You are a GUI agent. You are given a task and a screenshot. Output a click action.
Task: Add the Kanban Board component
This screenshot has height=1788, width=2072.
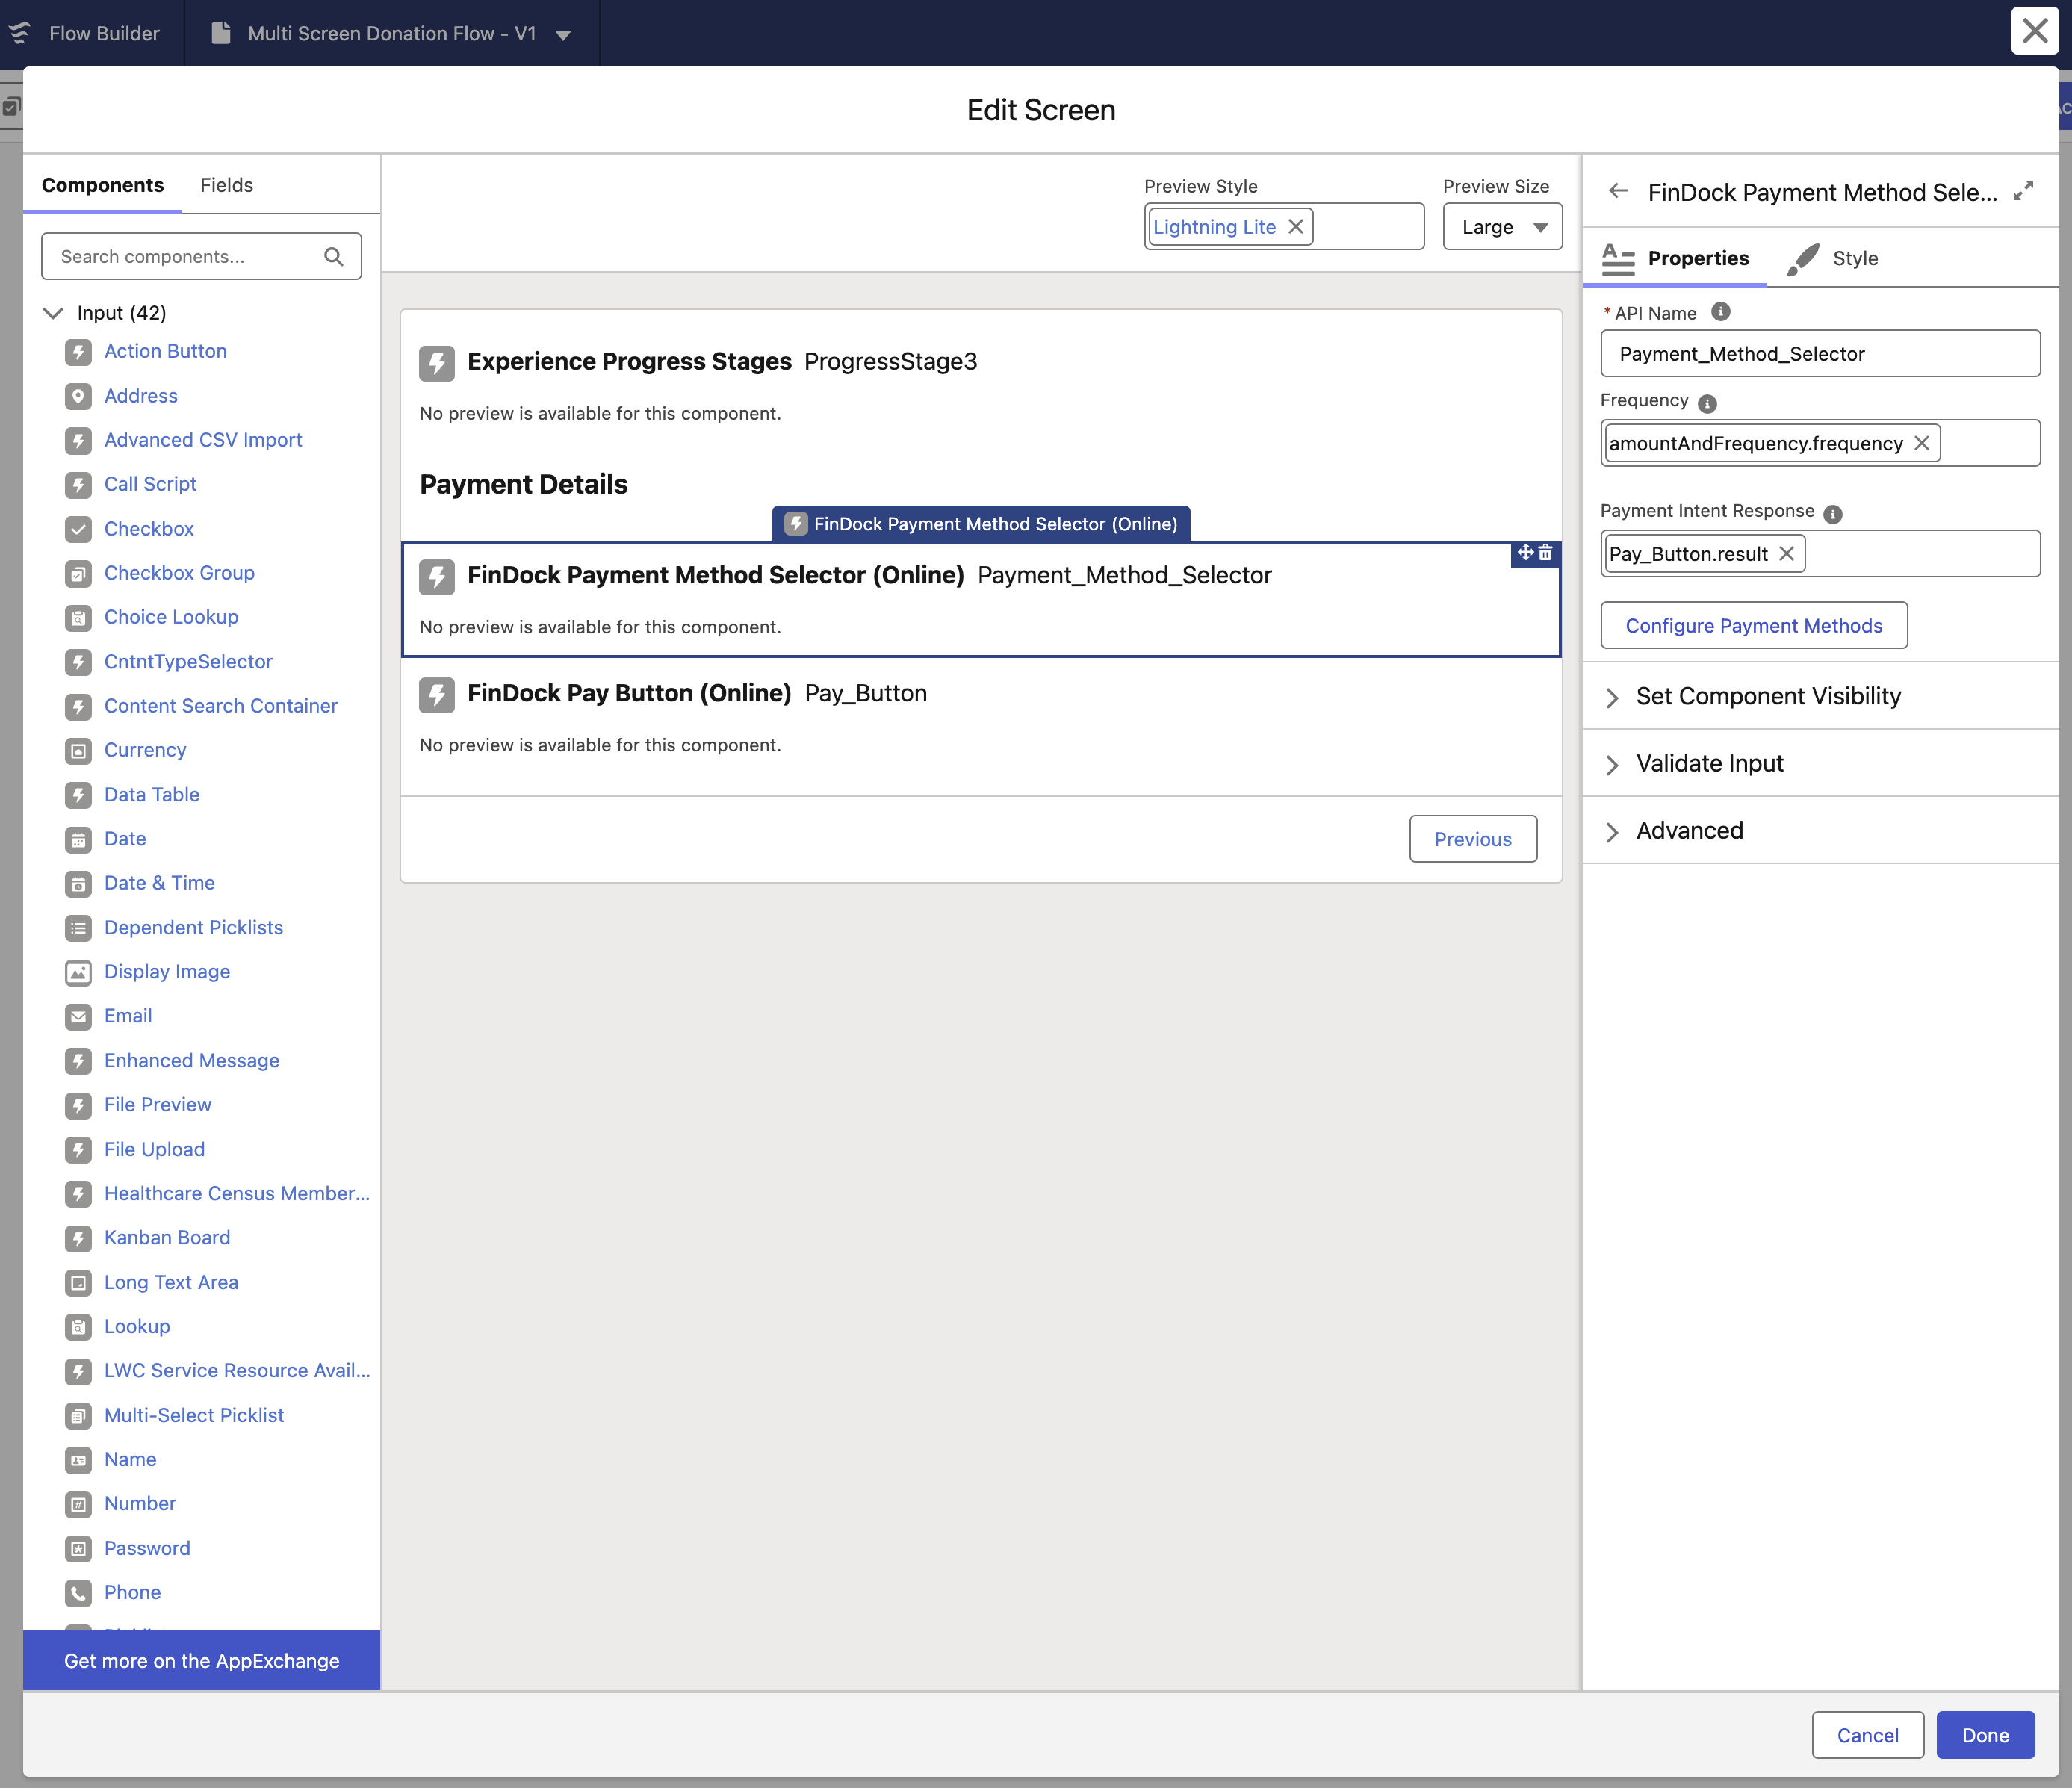[167, 1238]
